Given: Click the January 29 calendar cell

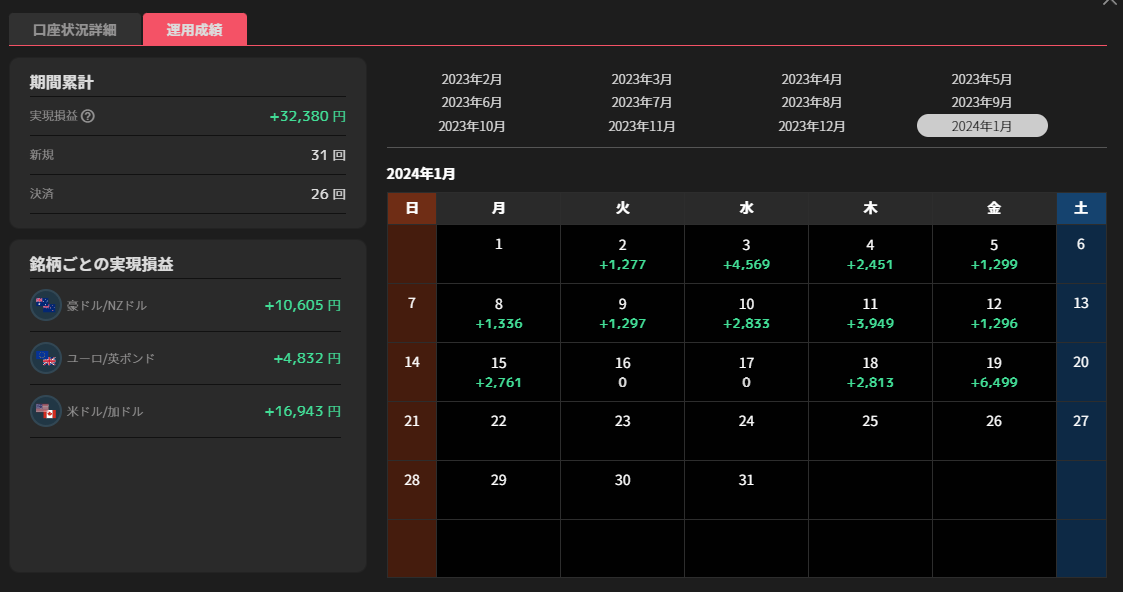Looking at the screenshot, I should 498,490.
